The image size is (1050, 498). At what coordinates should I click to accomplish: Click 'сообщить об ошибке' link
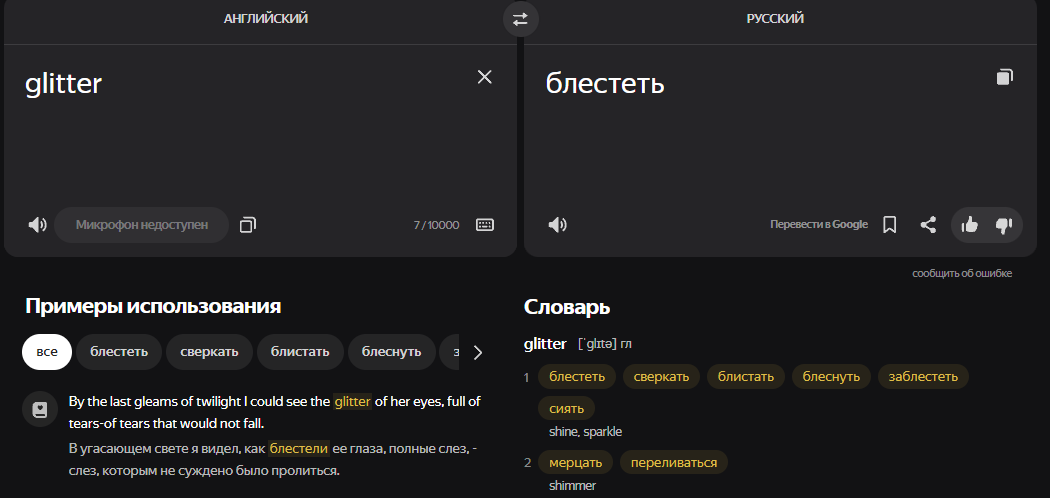(962, 273)
